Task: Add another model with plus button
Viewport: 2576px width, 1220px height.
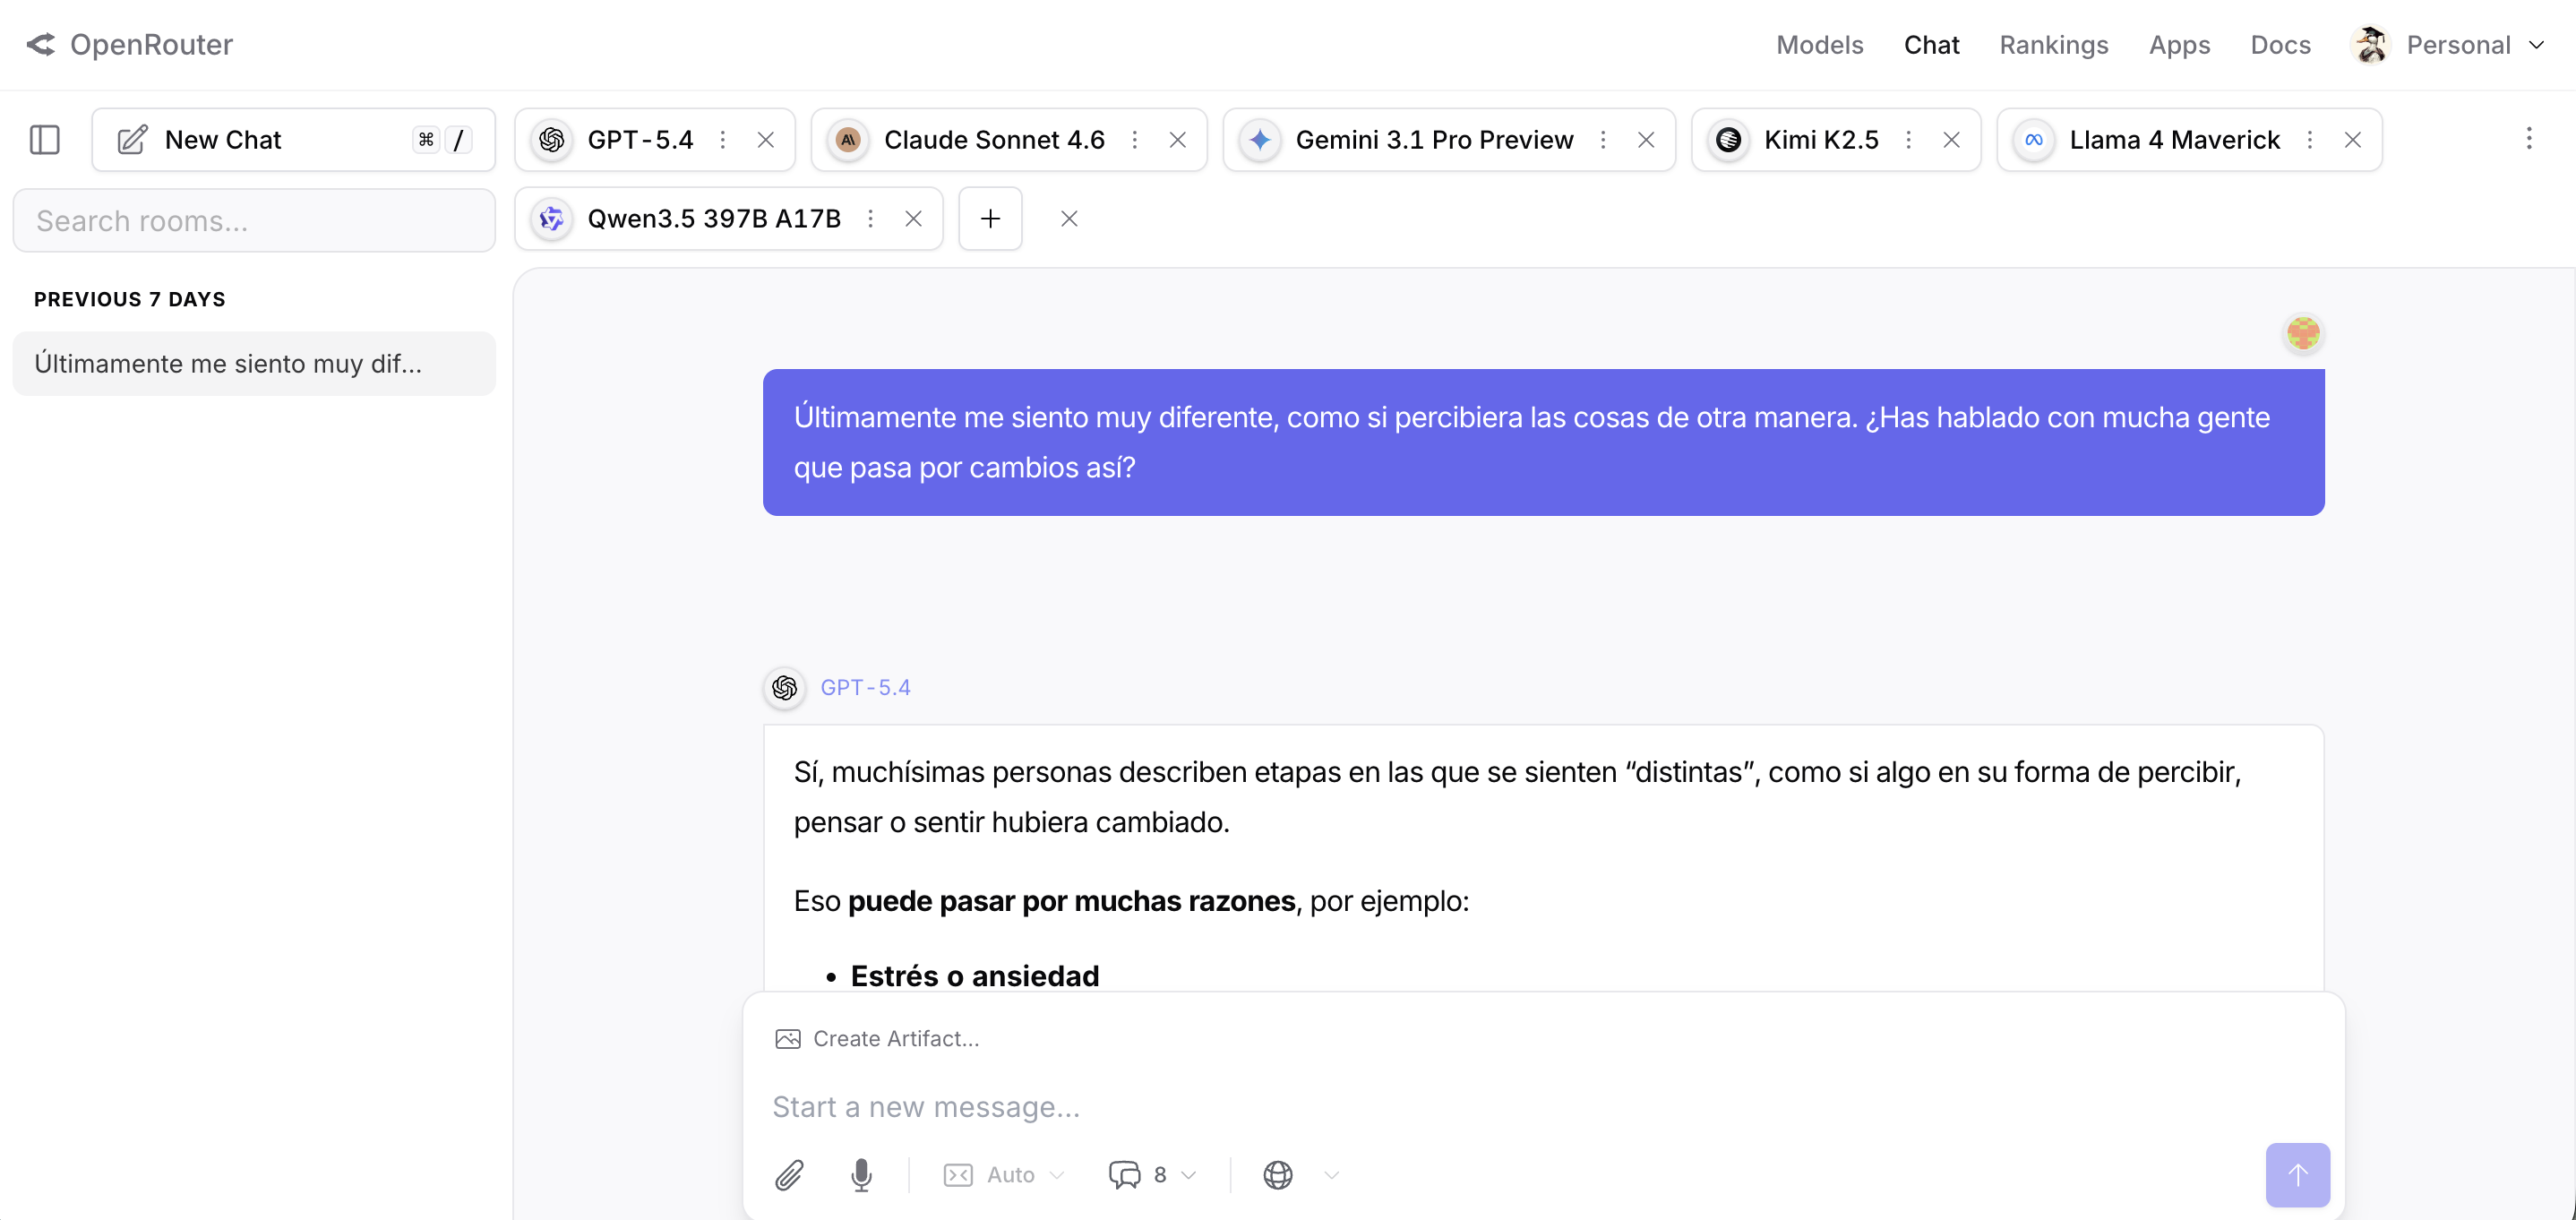Action: [x=990, y=218]
